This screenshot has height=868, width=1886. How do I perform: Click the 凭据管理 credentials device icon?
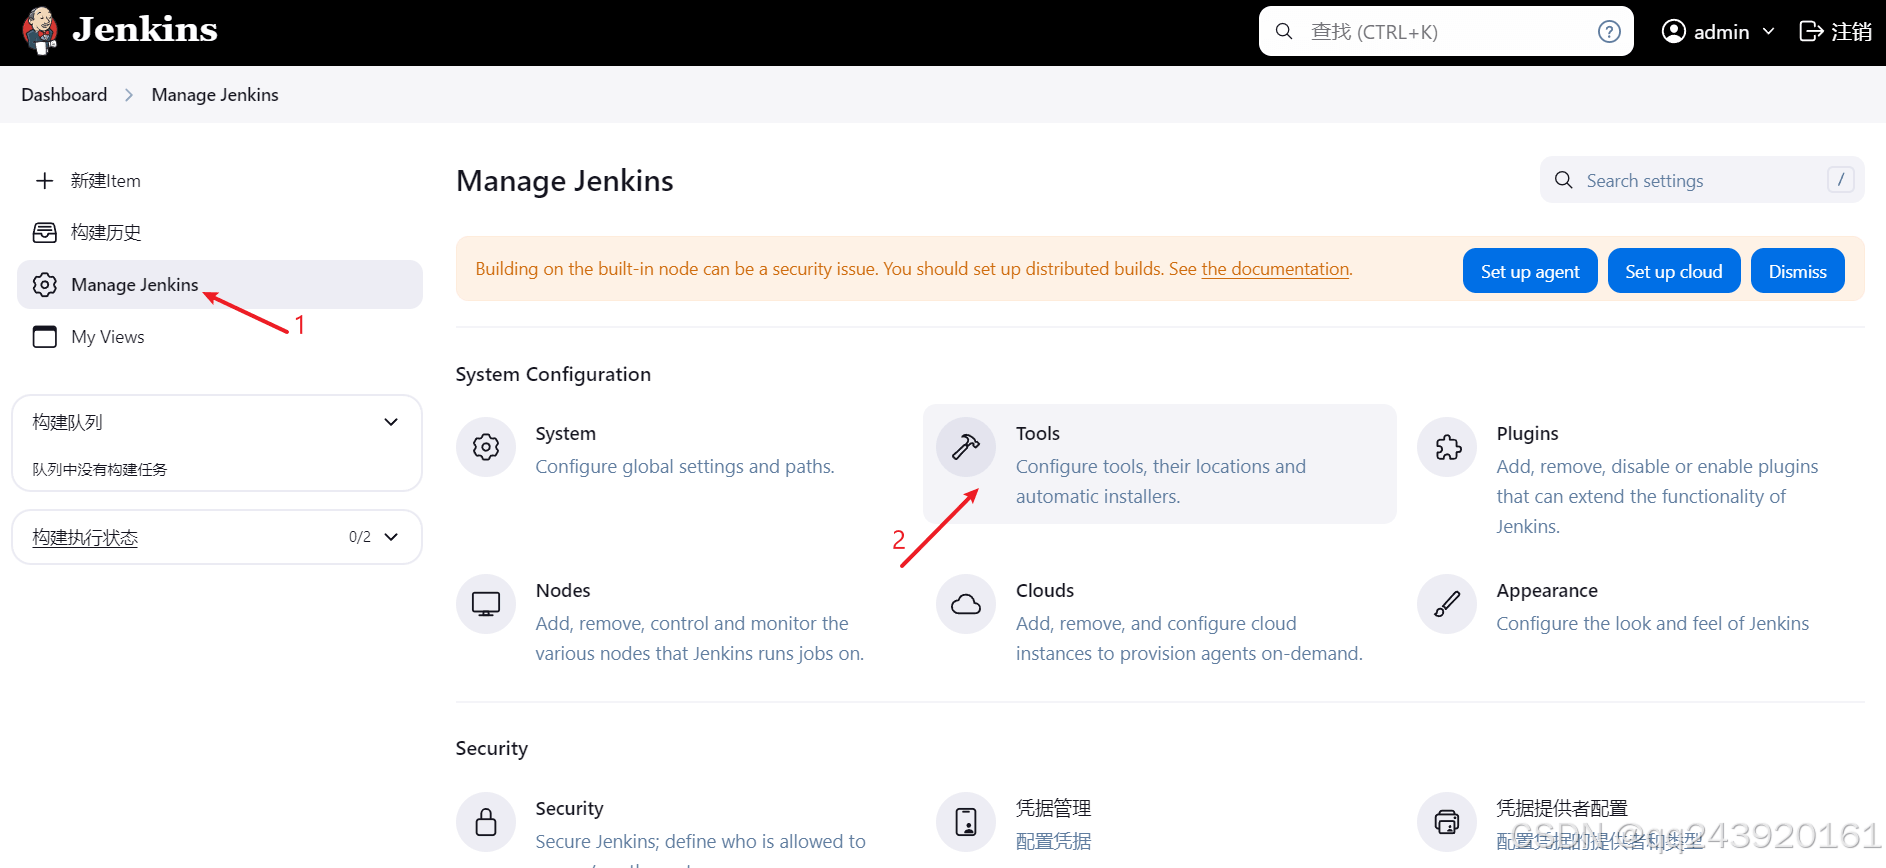[x=966, y=822]
